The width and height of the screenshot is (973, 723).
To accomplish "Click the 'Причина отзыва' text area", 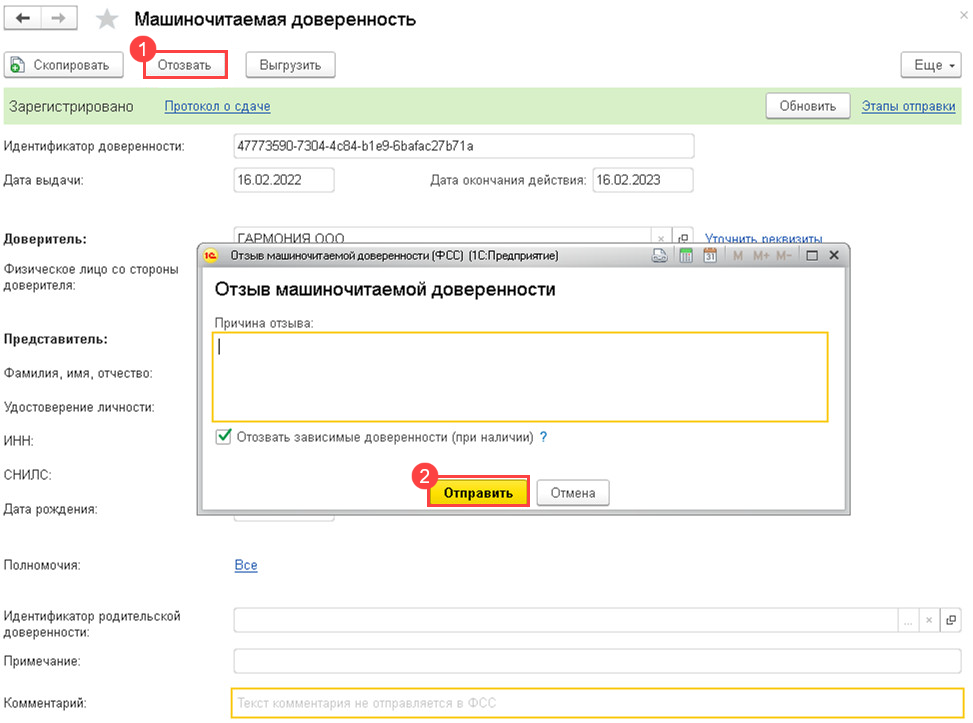I will coord(520,377).
